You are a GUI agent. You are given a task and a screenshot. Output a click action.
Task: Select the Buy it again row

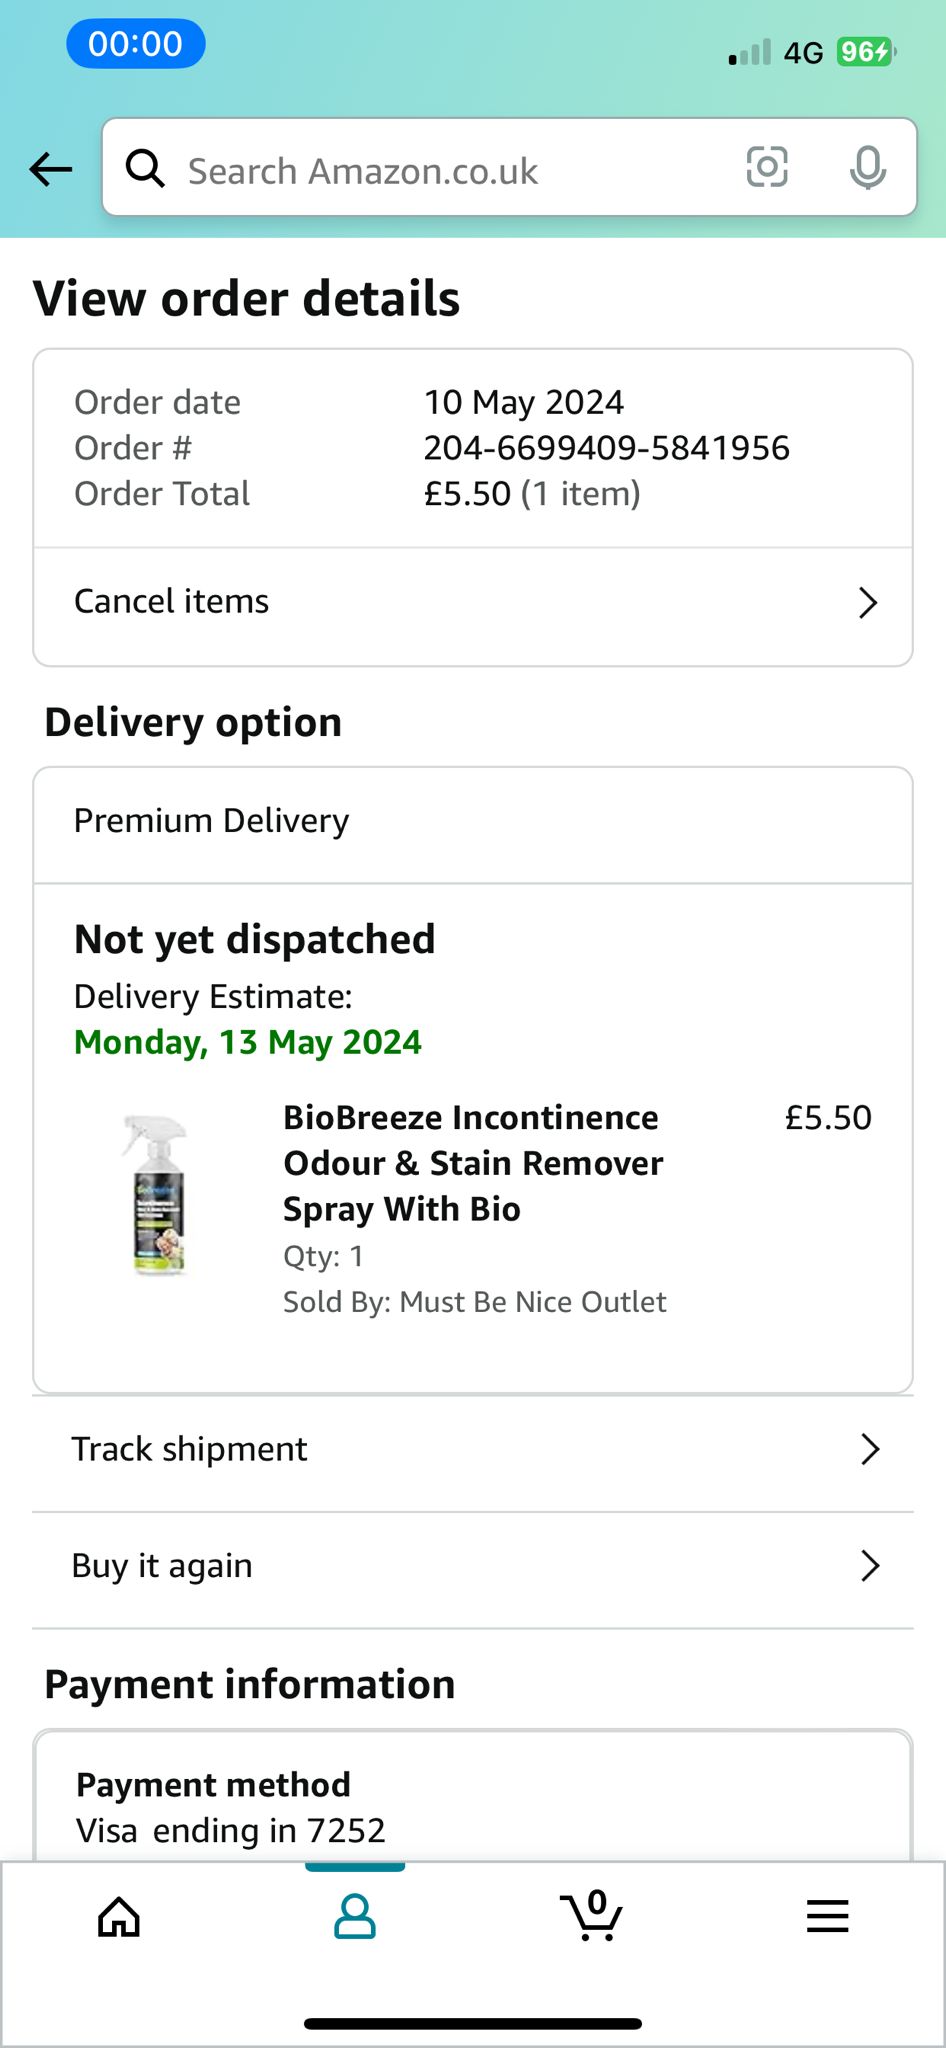tap(473, 1566)
